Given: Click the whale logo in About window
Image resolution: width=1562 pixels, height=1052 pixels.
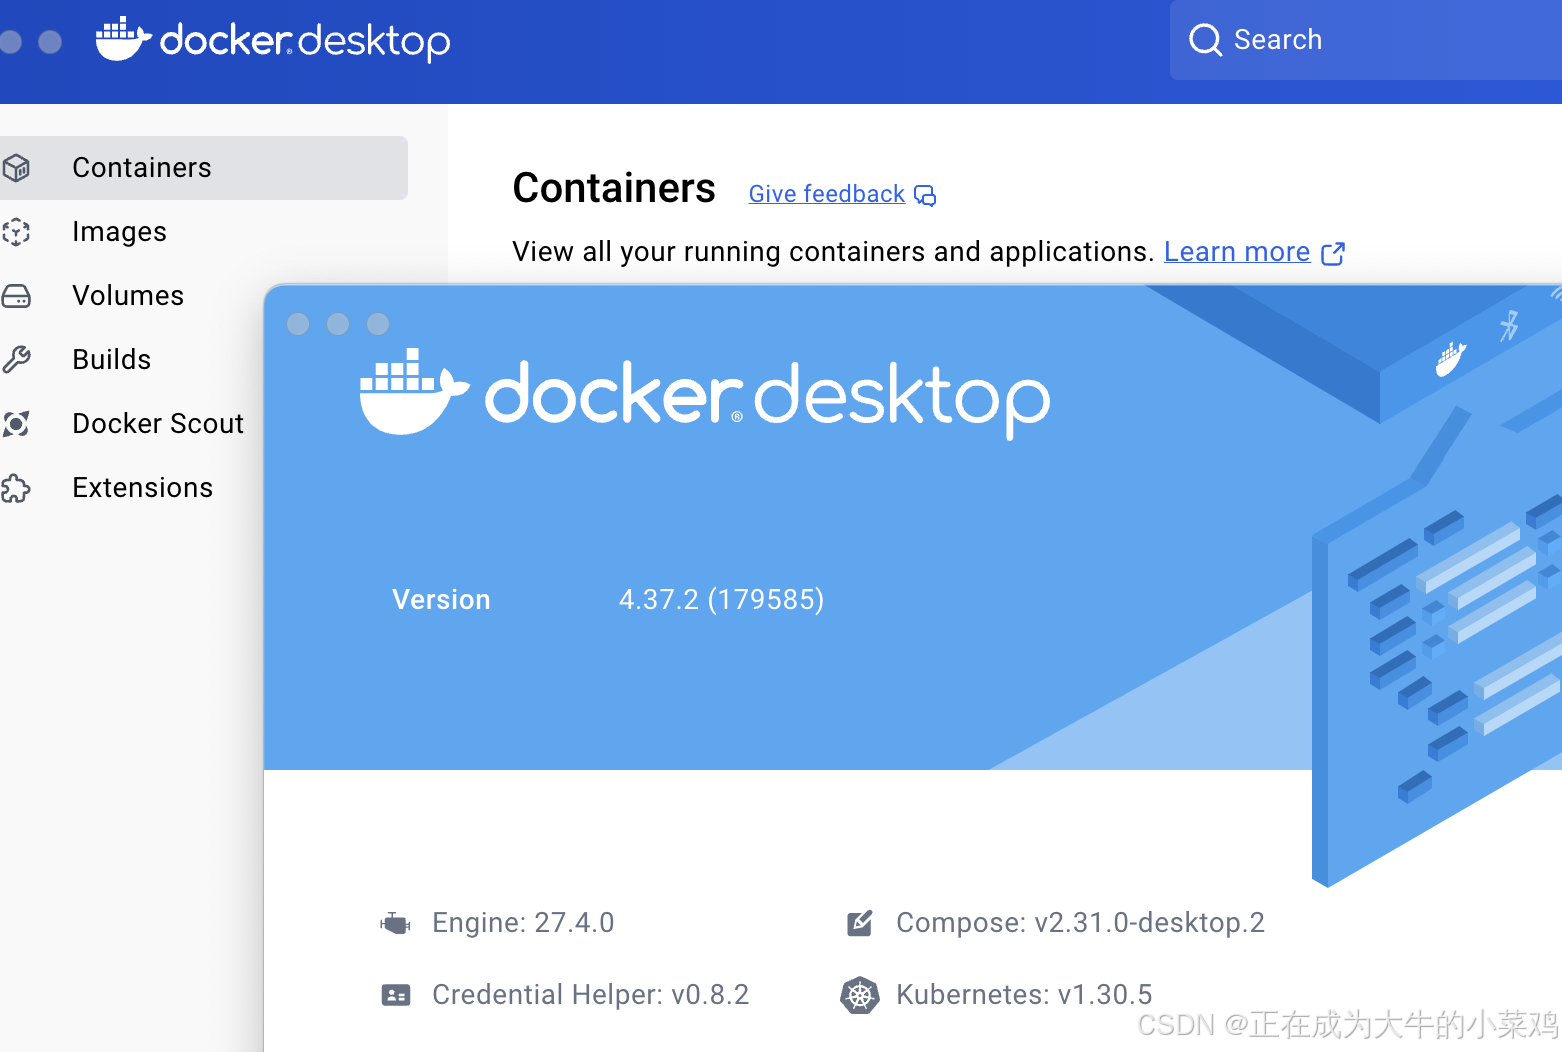Looking at the screenshot, I should click(x=413, y=392).
